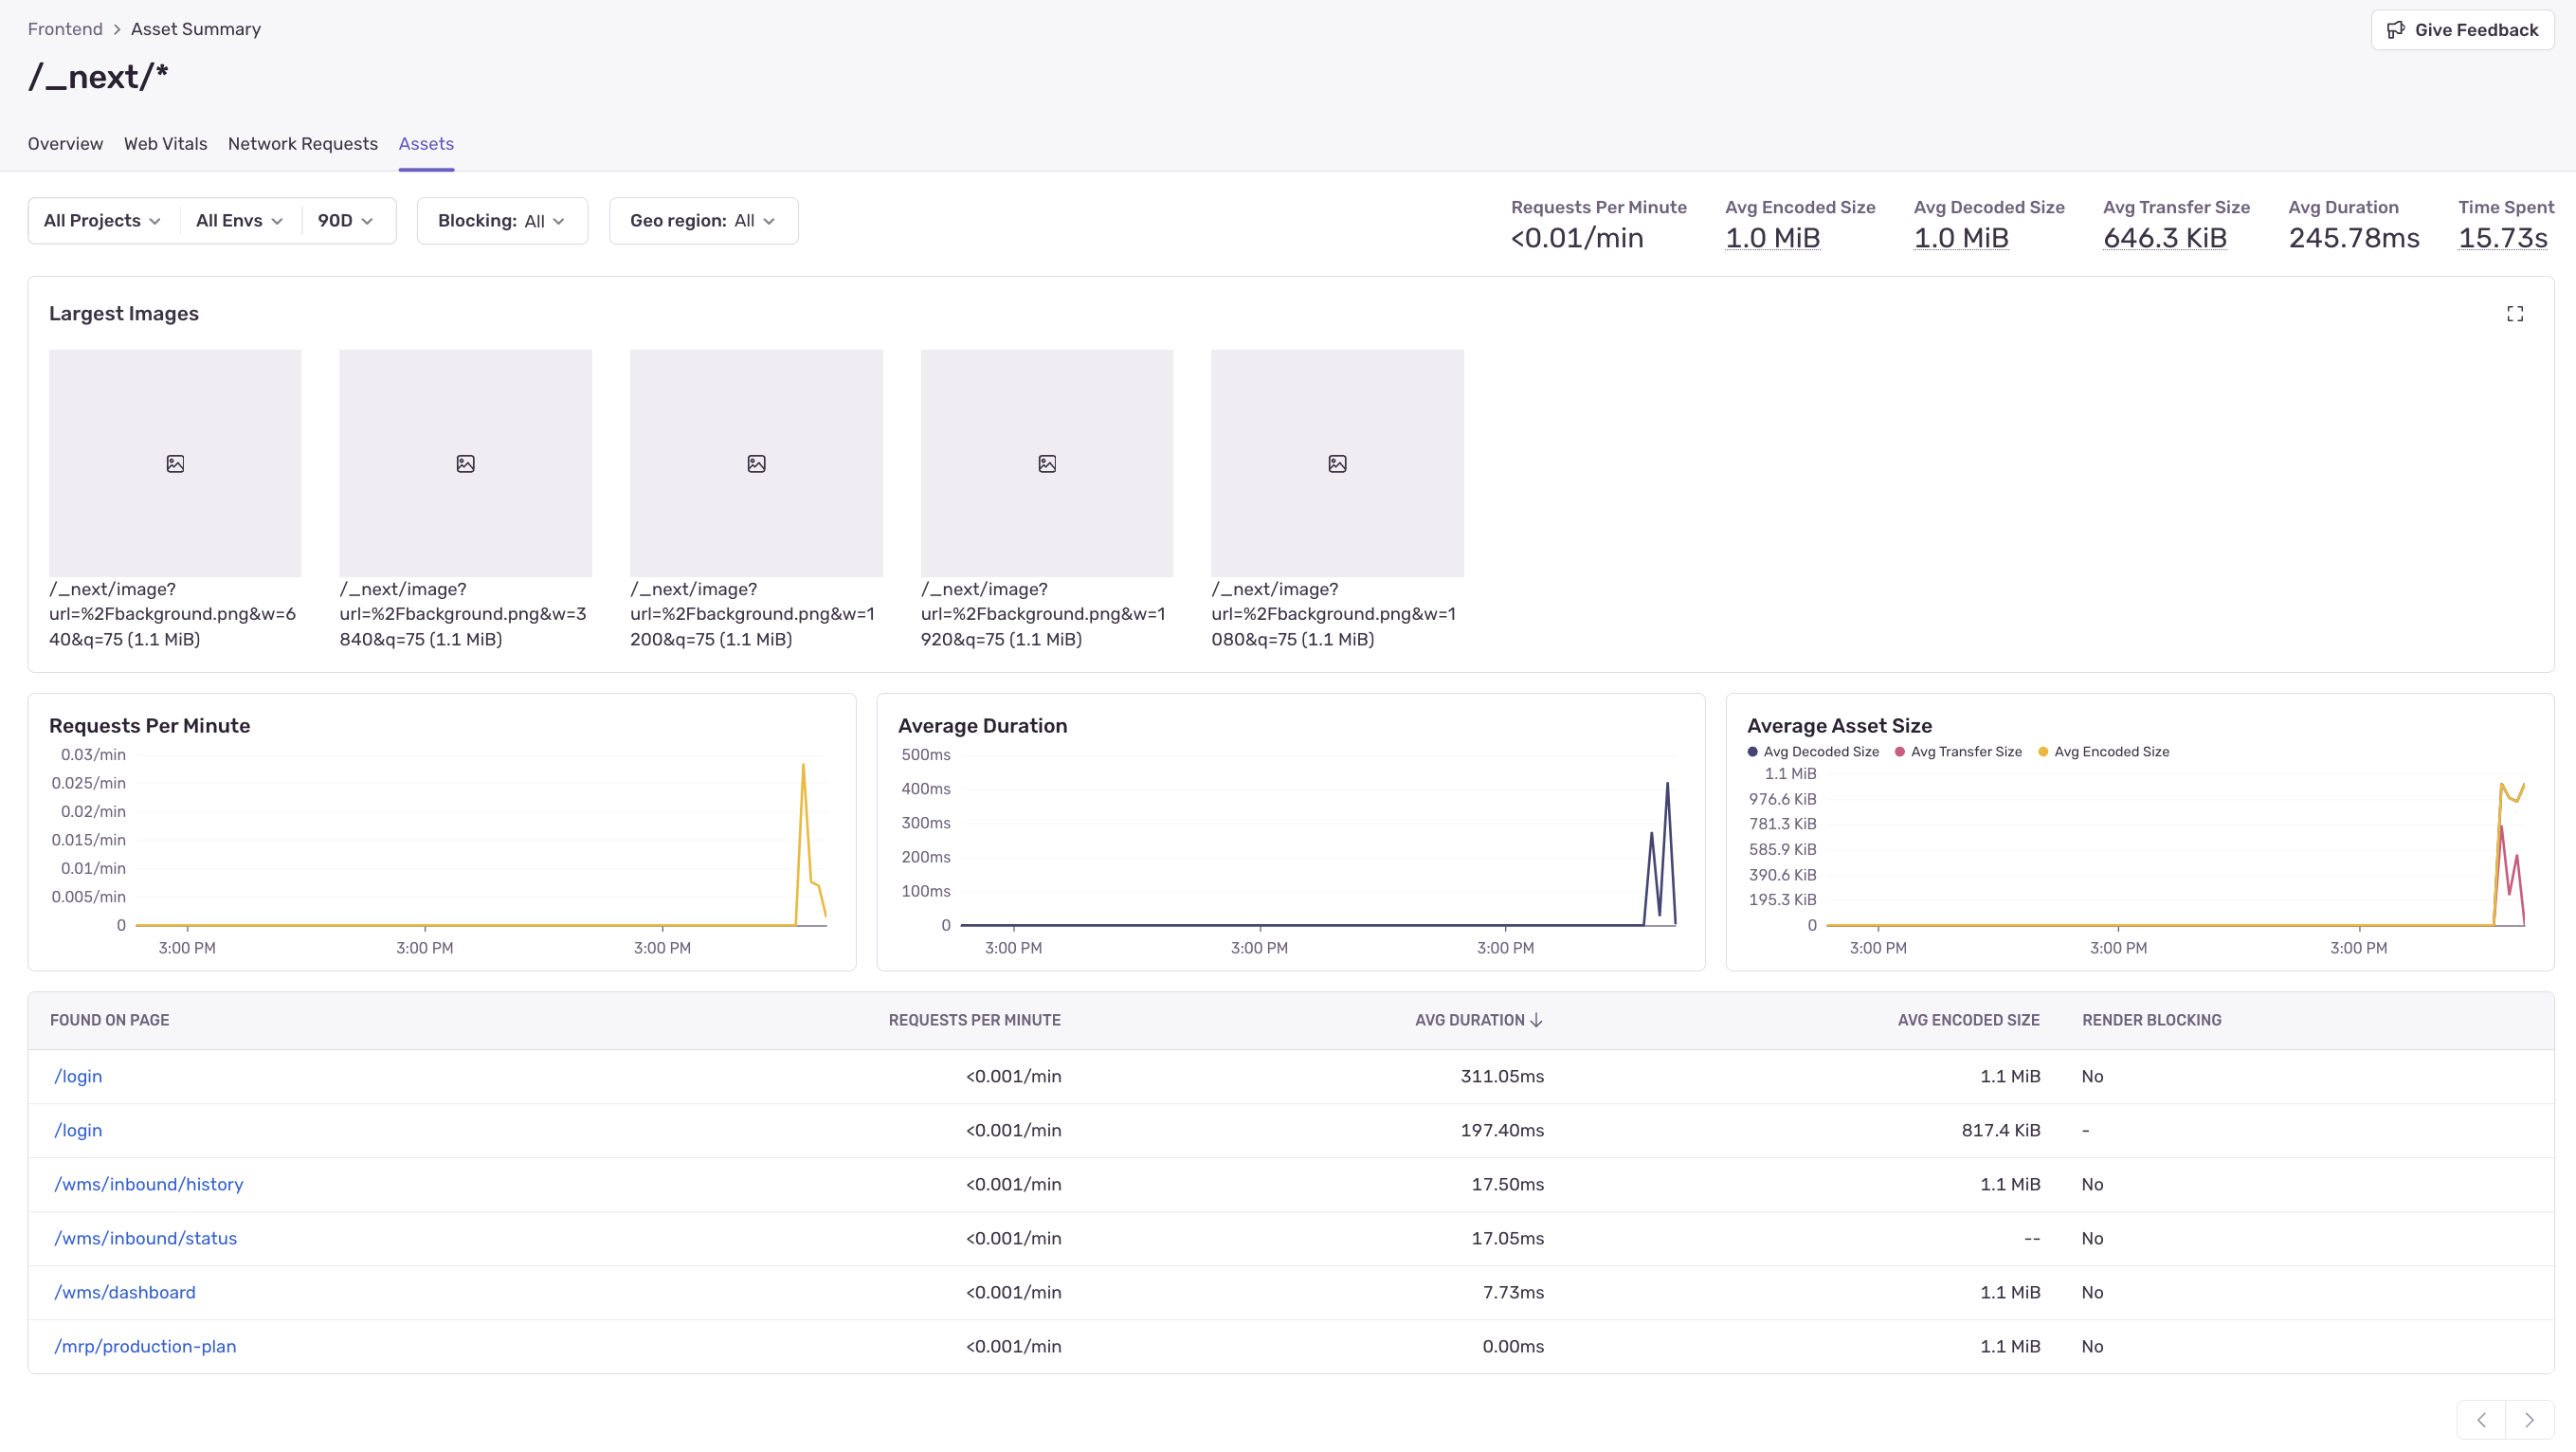Image resolution: width=2576 pixels, height=1452 pixels.
Task: Switch to the Web Vitals tab
Action: [x=165, y=144]
